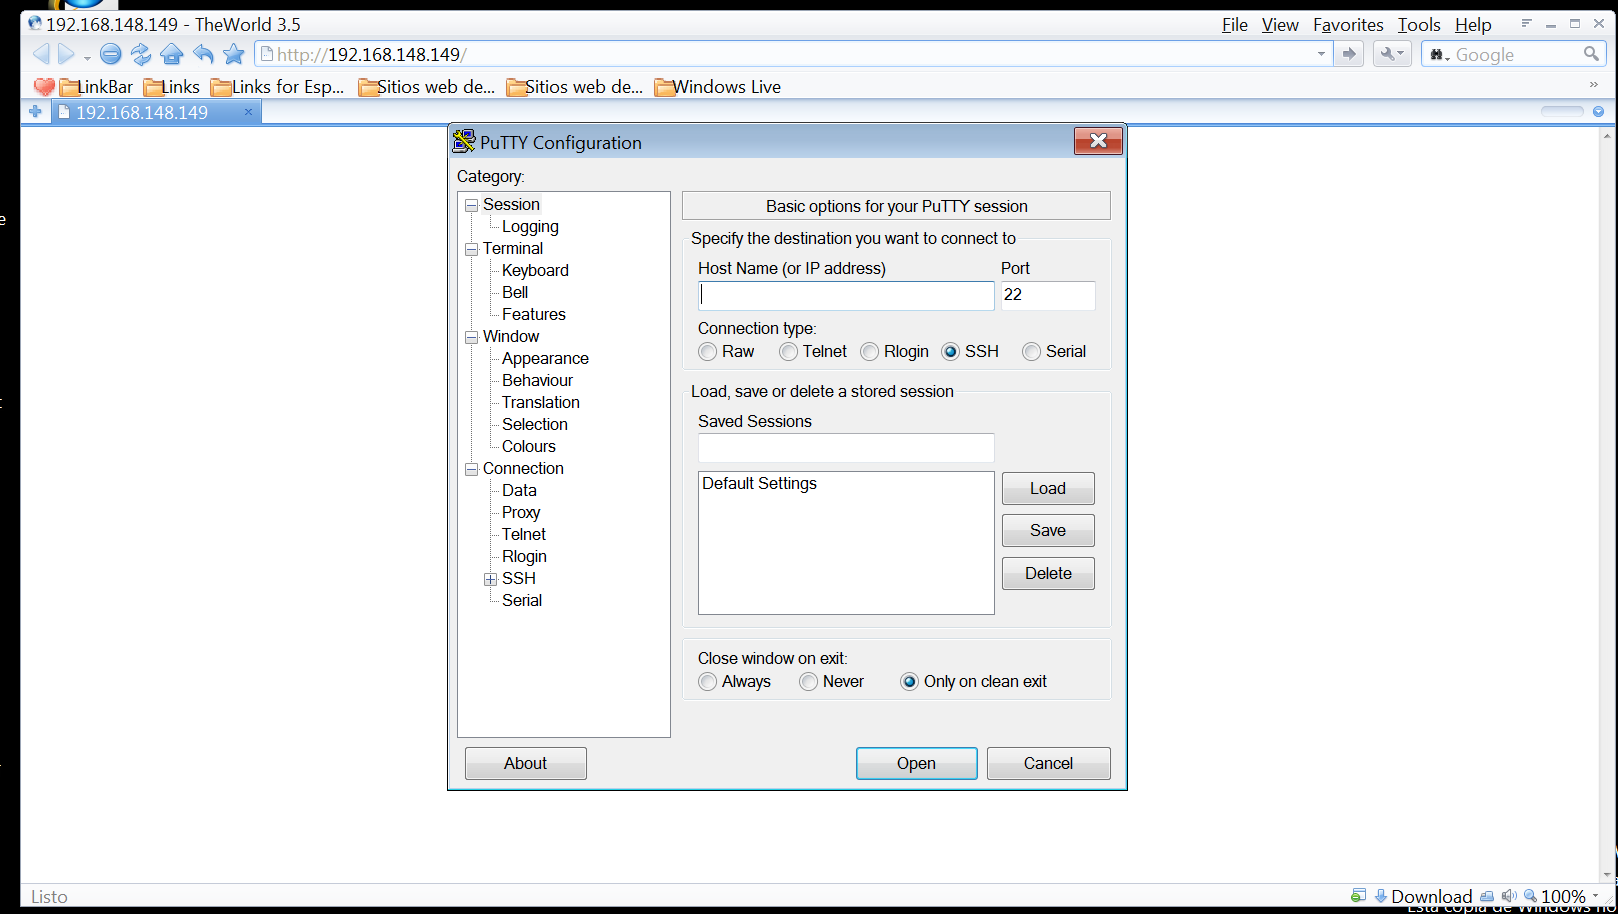
Task: Choose Only on clean exit option
Action: click(910, 682)
